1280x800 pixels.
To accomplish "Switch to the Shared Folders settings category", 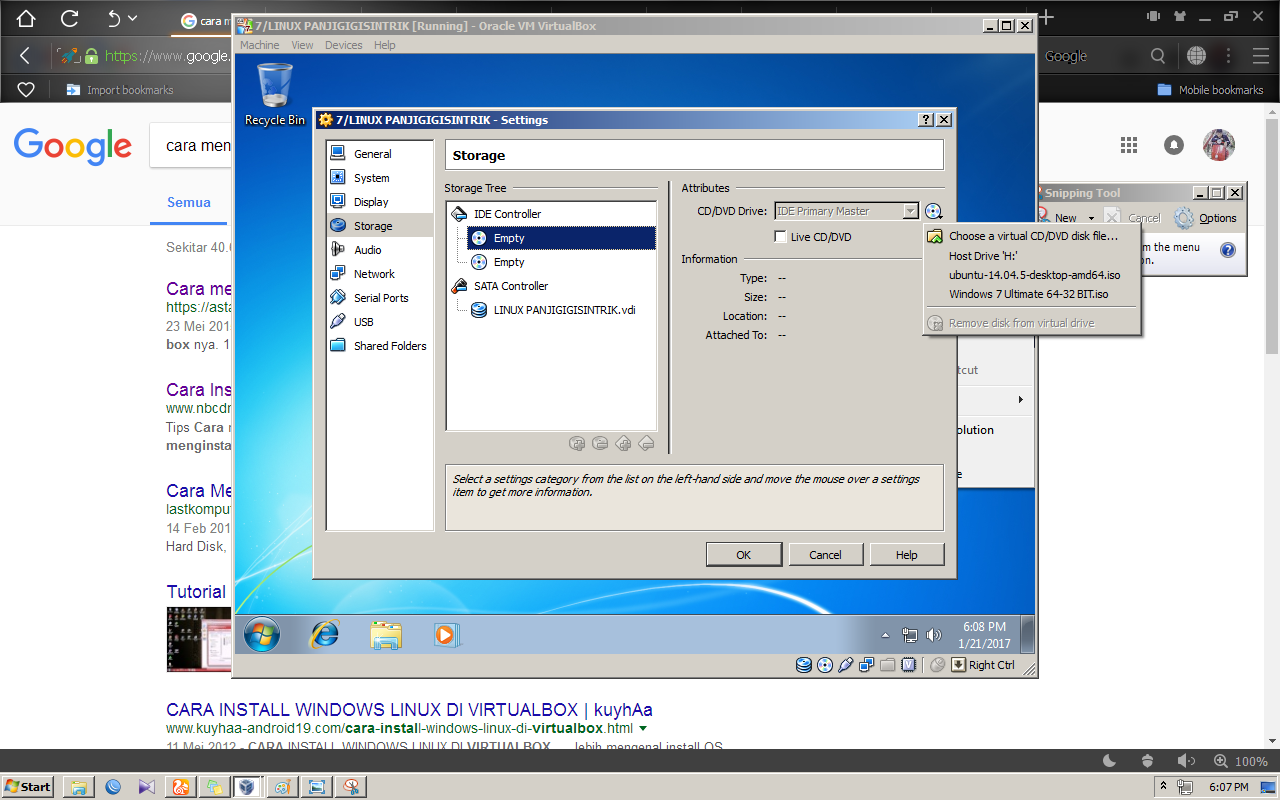I will [x=380, y=346].
